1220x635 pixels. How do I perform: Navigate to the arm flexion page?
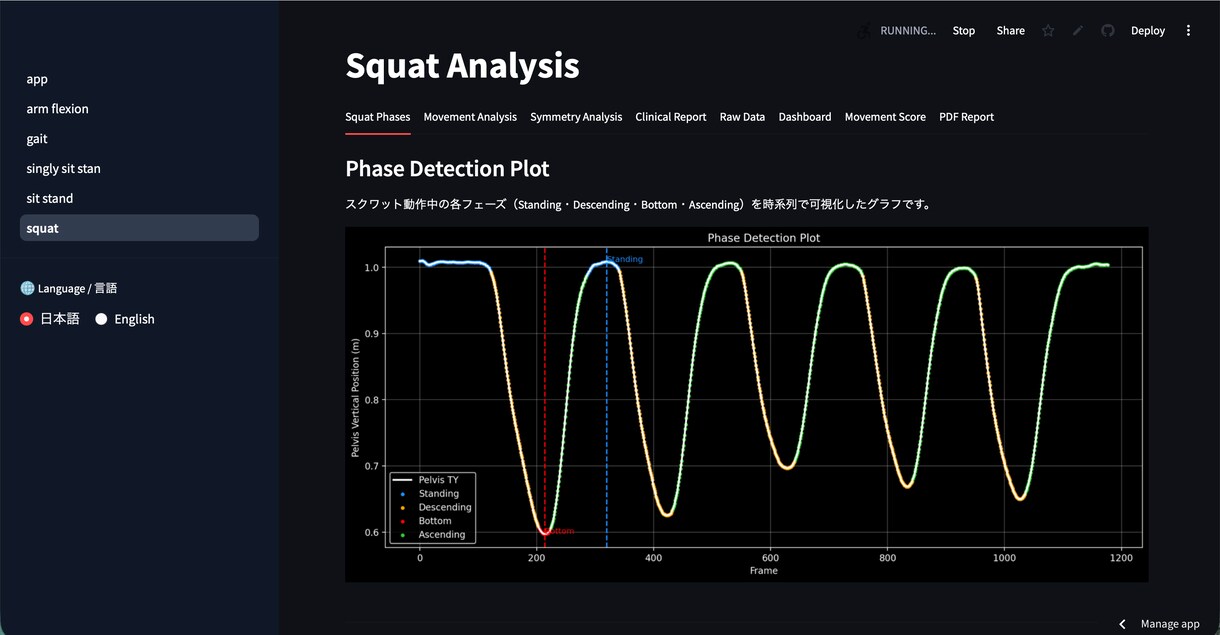(x=139, y=109)
